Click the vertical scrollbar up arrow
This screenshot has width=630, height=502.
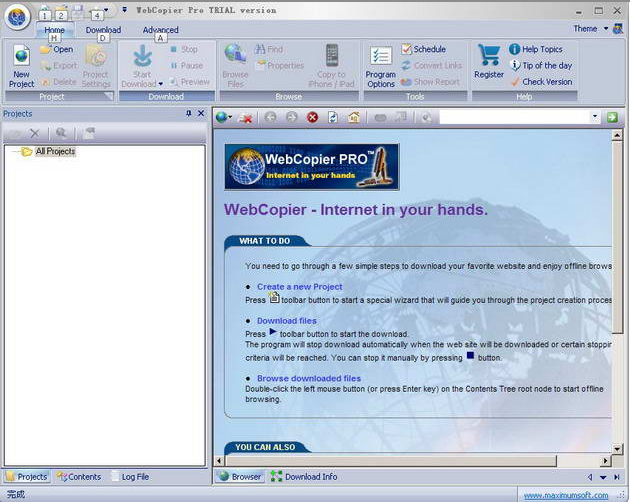(x=617, y=135)
